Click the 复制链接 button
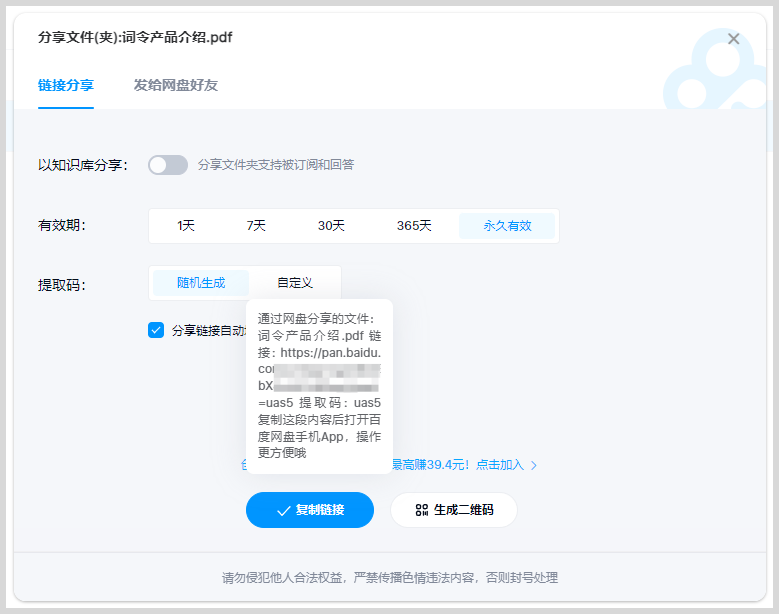Viewport: 779px width, 614px height. tap(310, 510)
